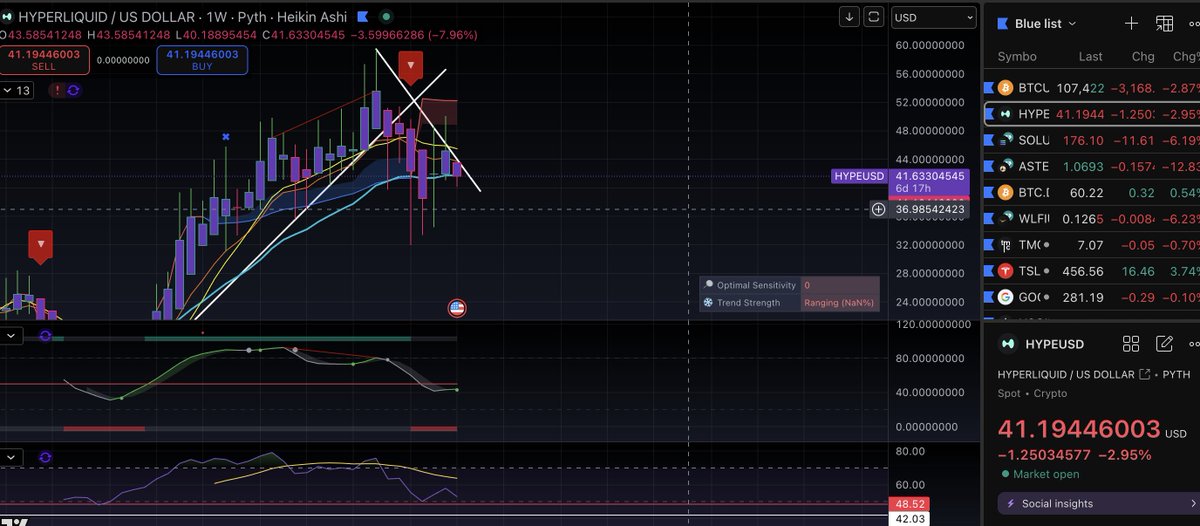Click the Solana logo in SOLU row
1200x526 pixels.
(x=1005, y=140)
